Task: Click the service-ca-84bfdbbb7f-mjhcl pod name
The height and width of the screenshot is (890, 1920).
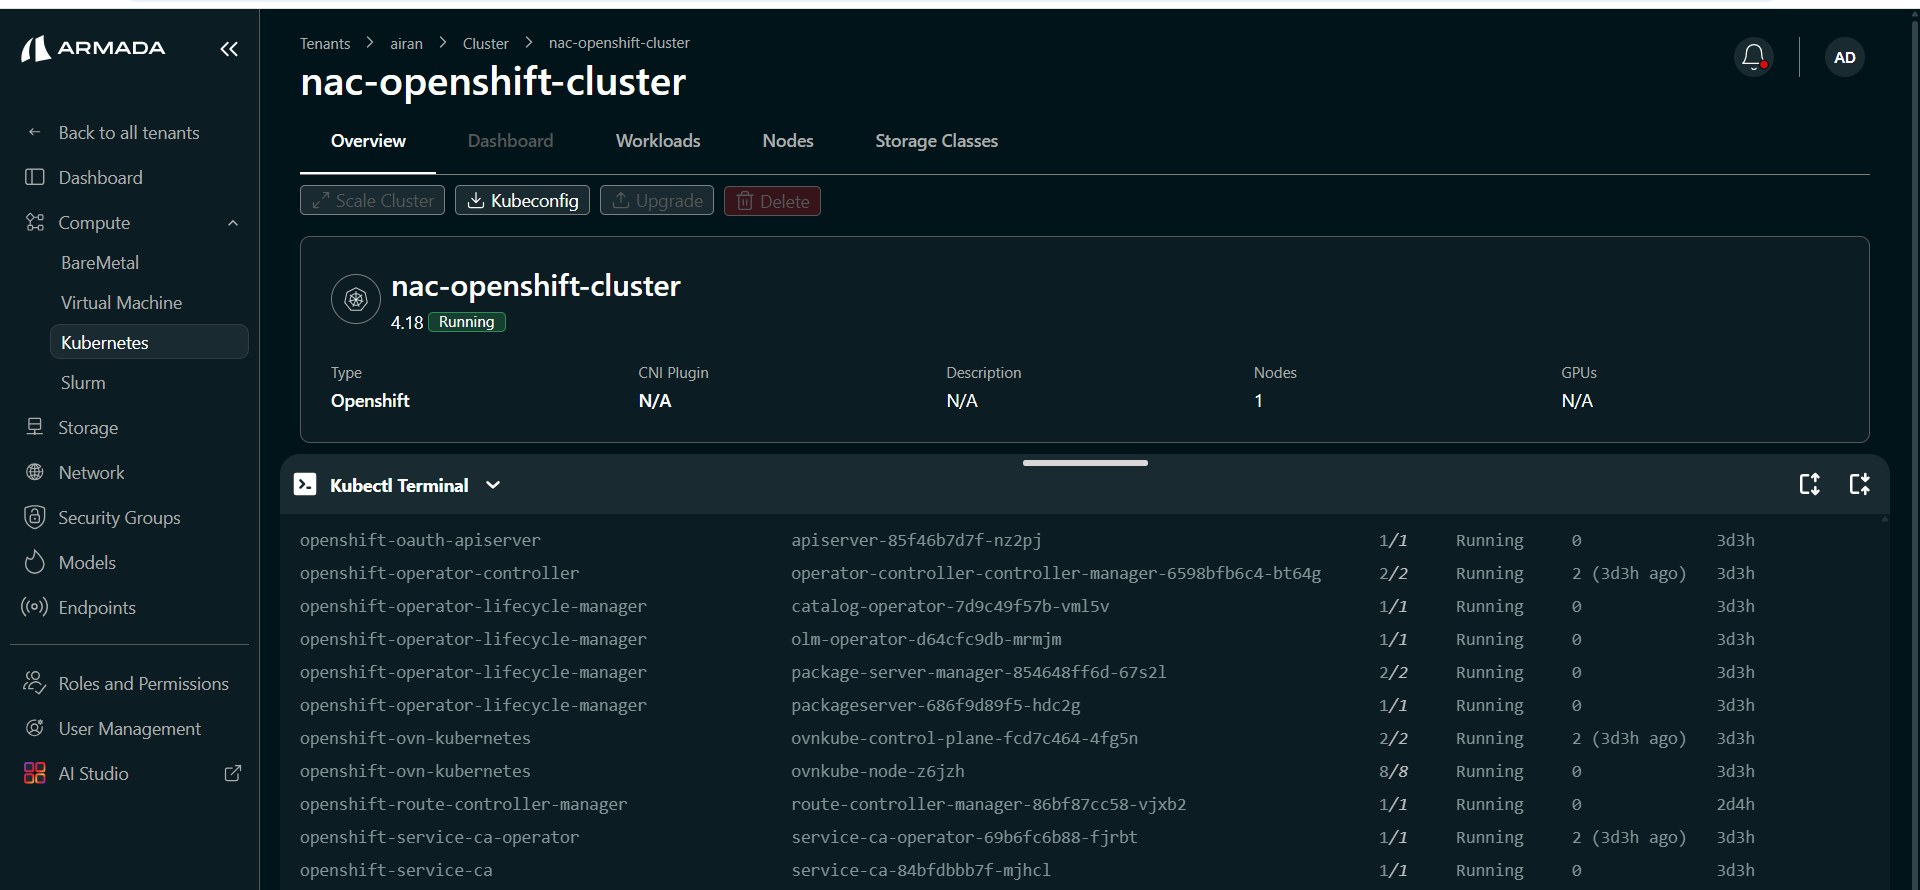Action: (x=921, y=870)
